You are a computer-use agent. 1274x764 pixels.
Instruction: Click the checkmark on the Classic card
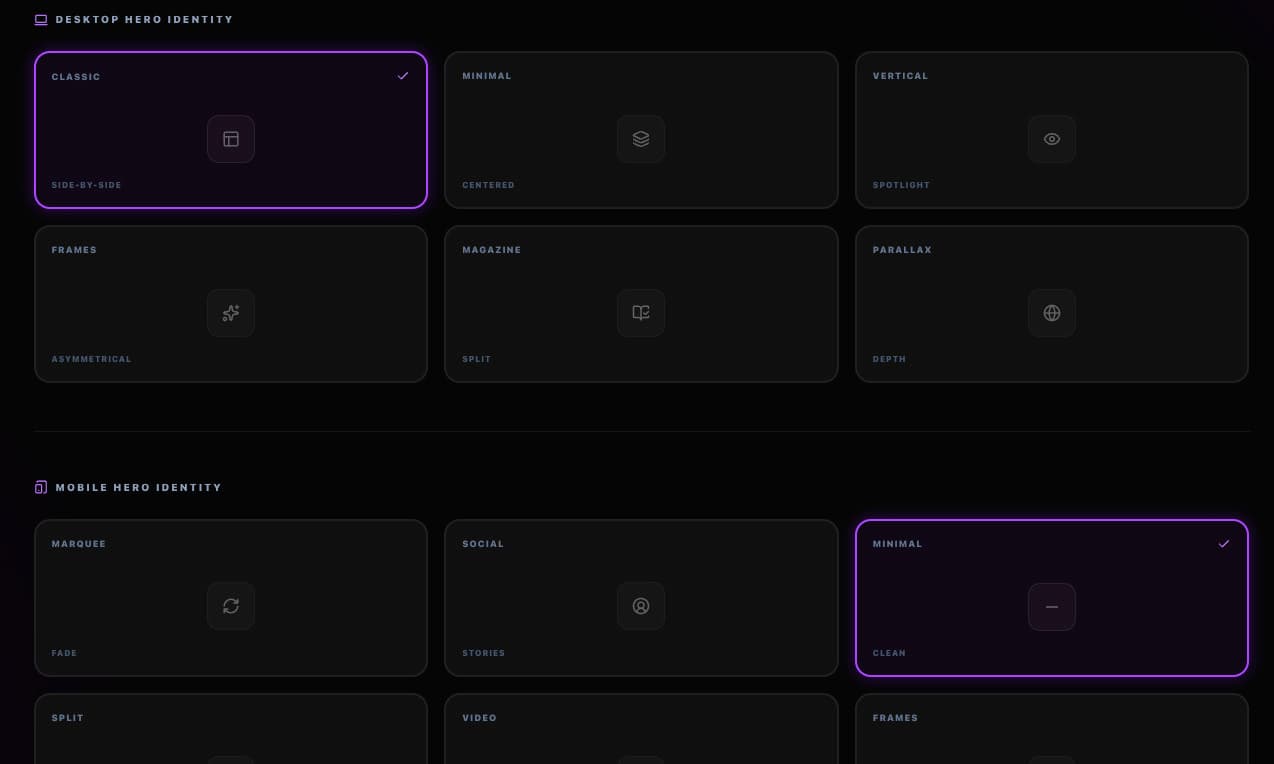coord(403,76)
